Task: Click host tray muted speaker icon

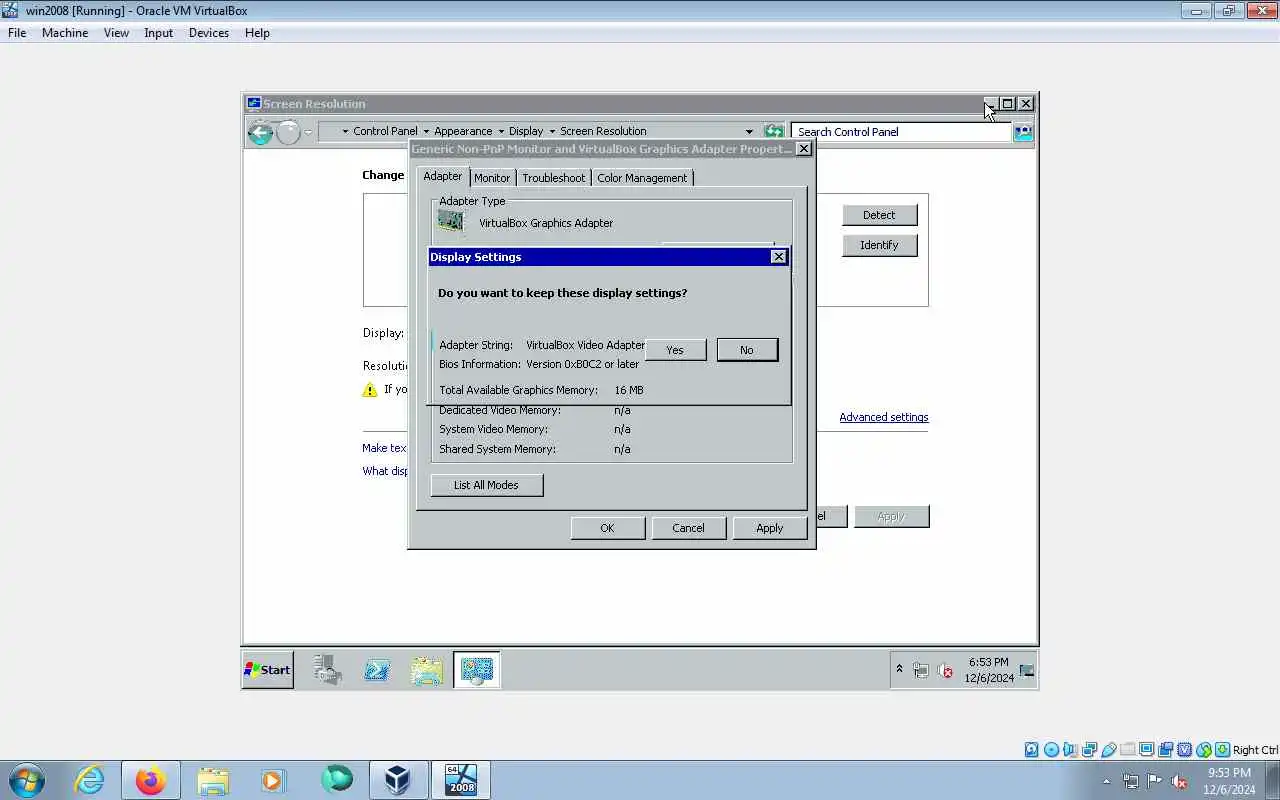Action: (x=1179, y=781)
